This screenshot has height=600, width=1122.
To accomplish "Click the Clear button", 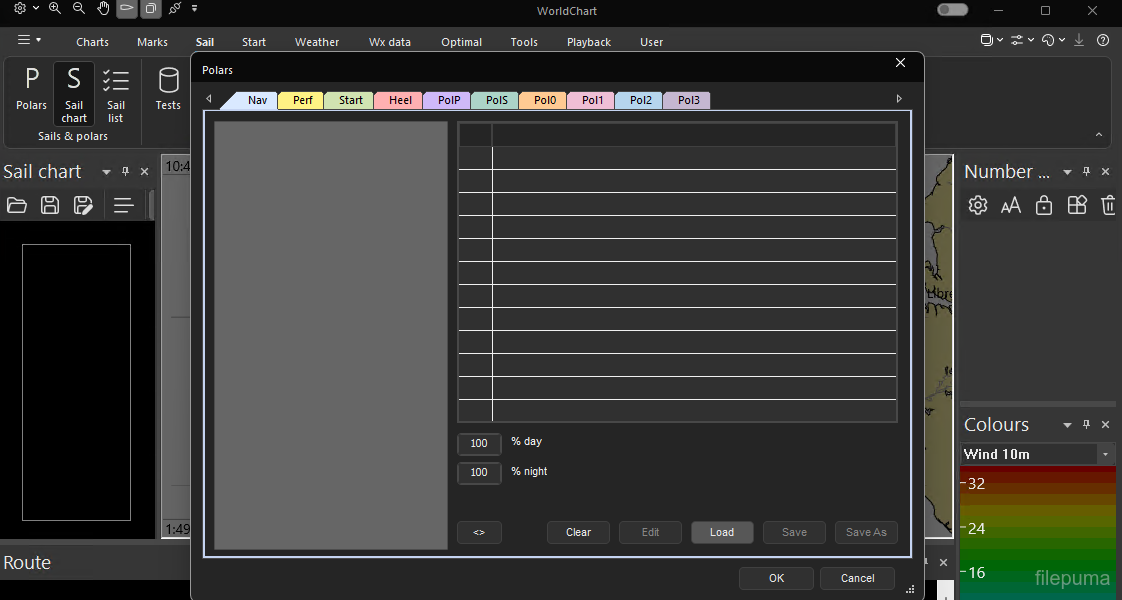I will [578, 533].
